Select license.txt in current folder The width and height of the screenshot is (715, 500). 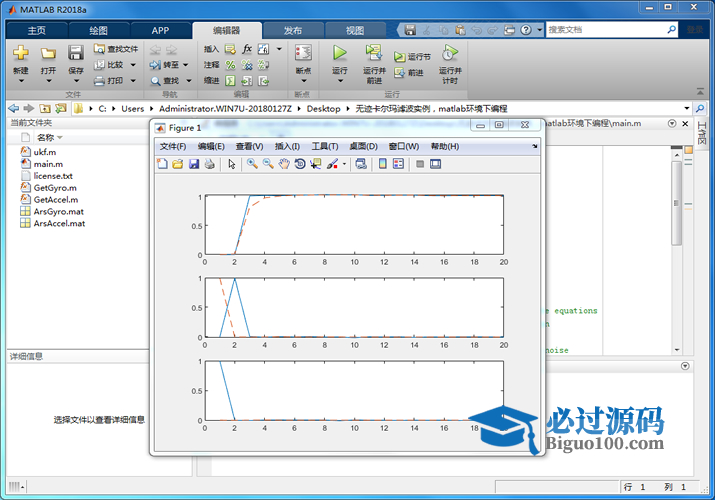coord(53,176)
